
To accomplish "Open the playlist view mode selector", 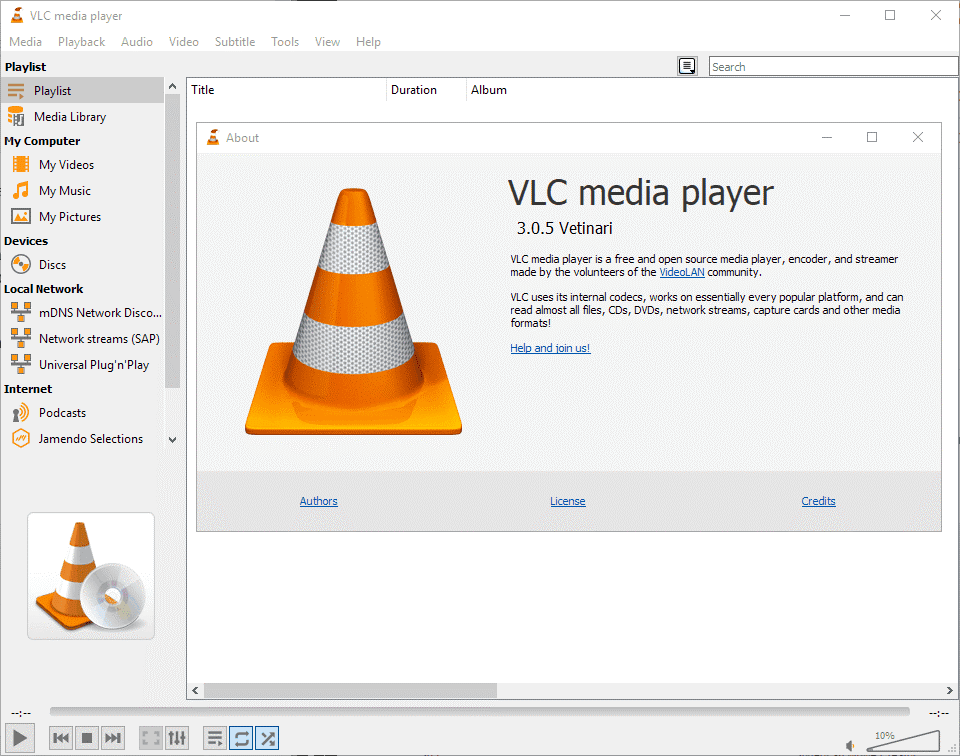I will click(687, 65).
